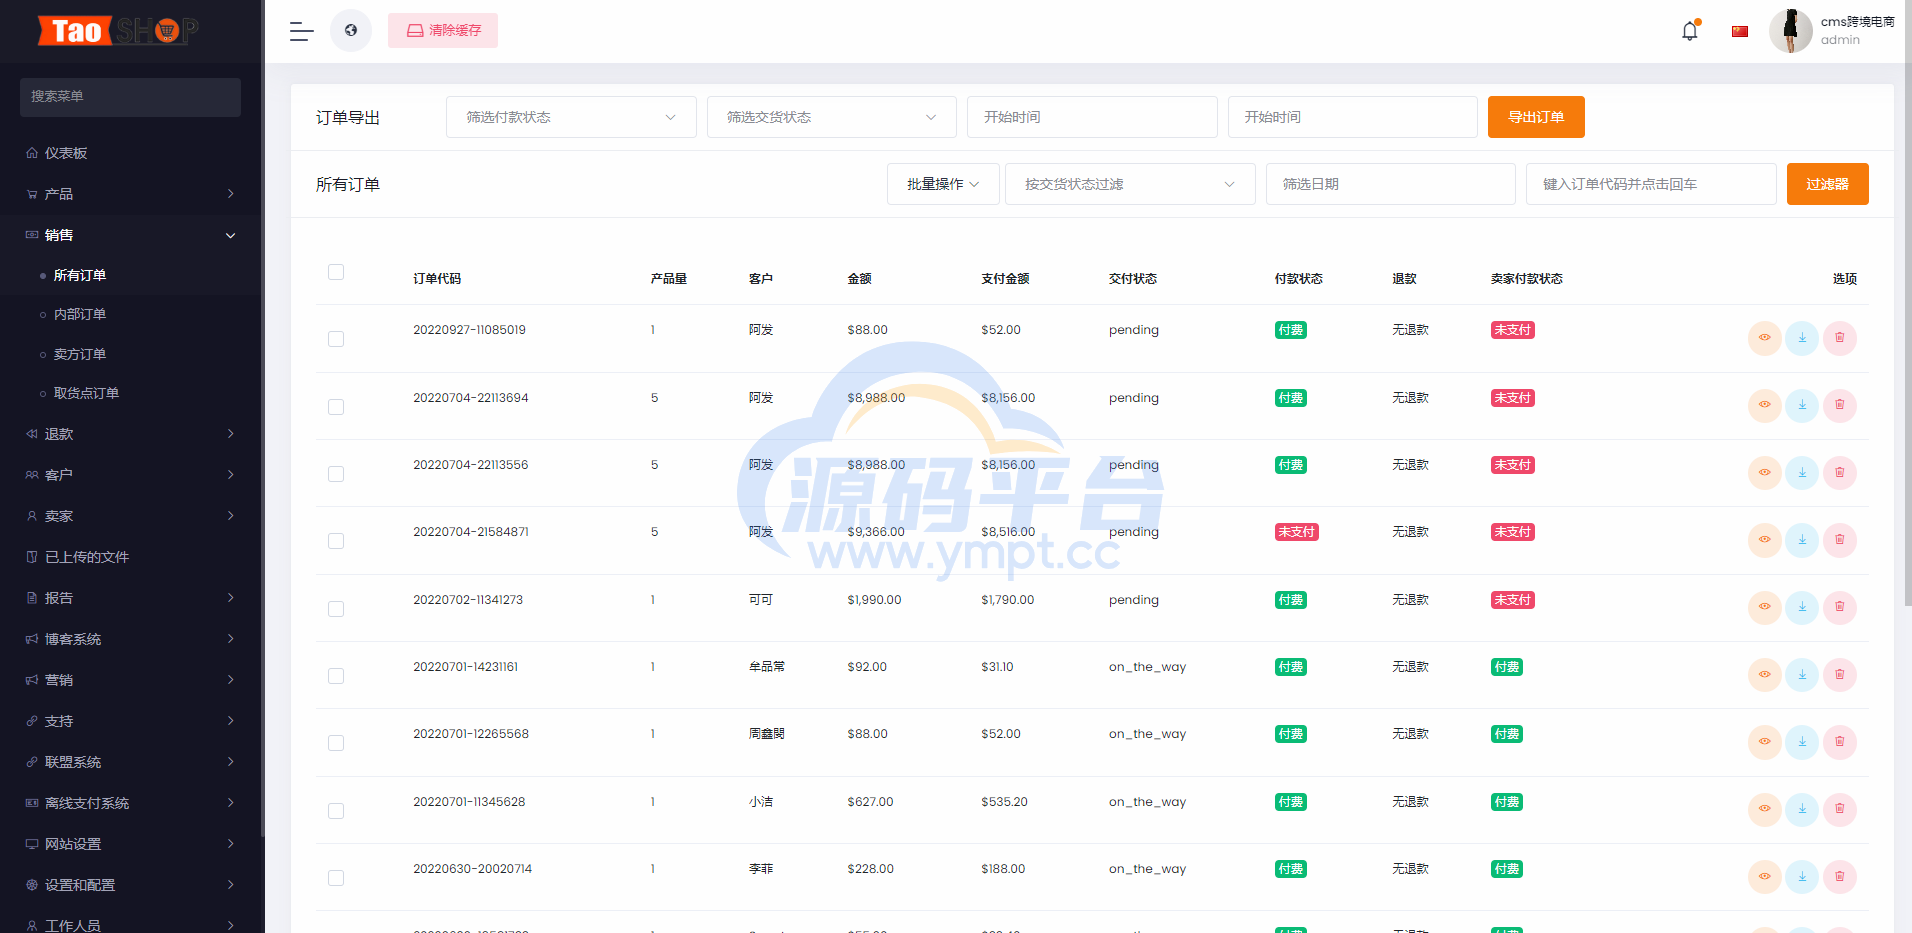
Task: View order 20220701-14231161 eye icon
Action: click(x=1765, y=674)
